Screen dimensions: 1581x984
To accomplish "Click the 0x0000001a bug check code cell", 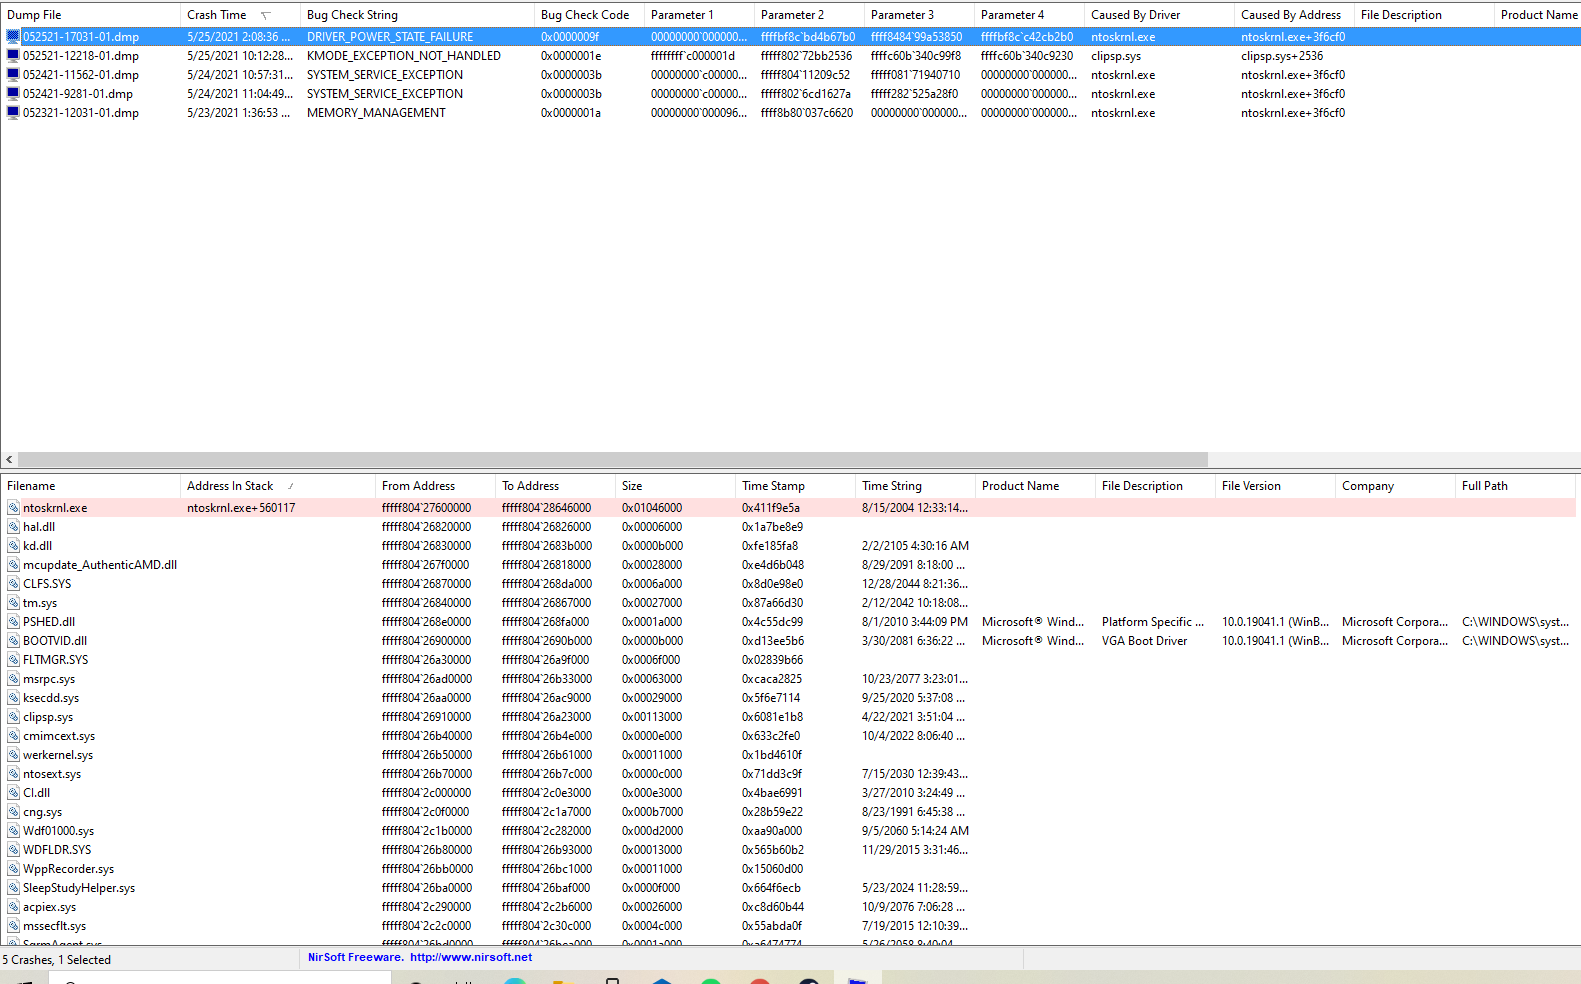I will 571,113.
